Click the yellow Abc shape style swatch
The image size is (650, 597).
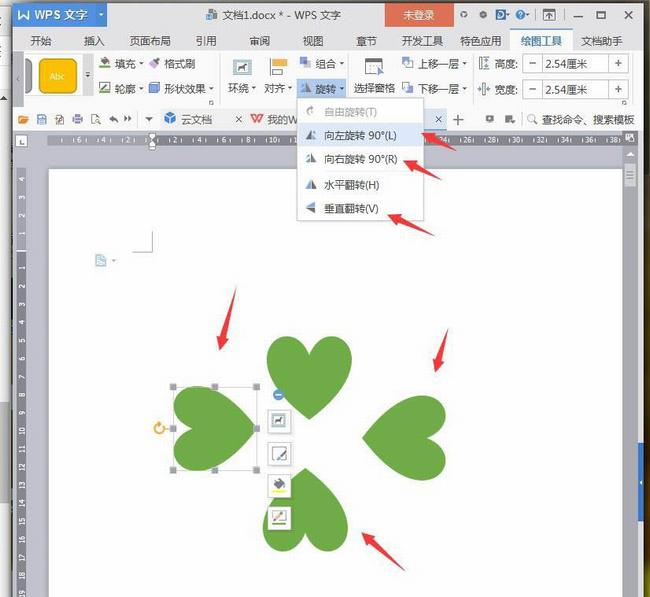pos(57,76)
